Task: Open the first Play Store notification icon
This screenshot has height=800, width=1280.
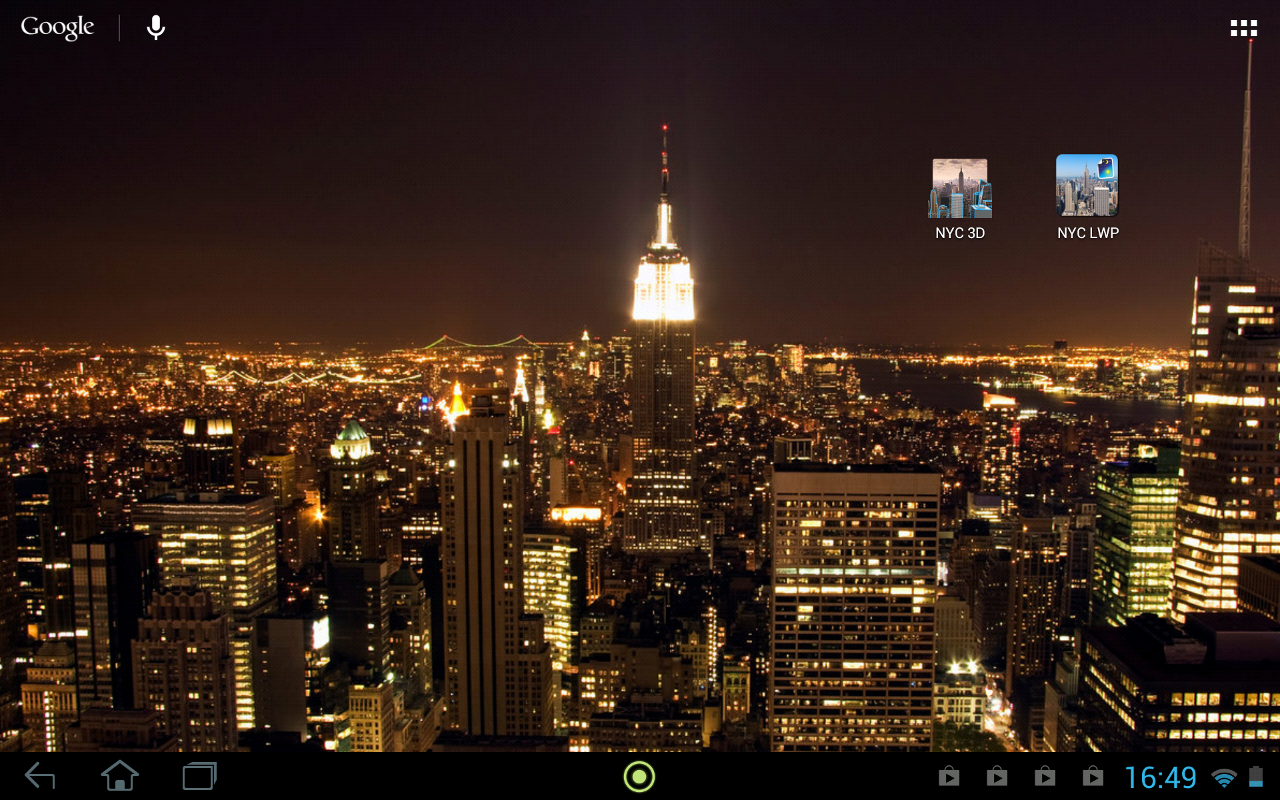Action: 949,776
